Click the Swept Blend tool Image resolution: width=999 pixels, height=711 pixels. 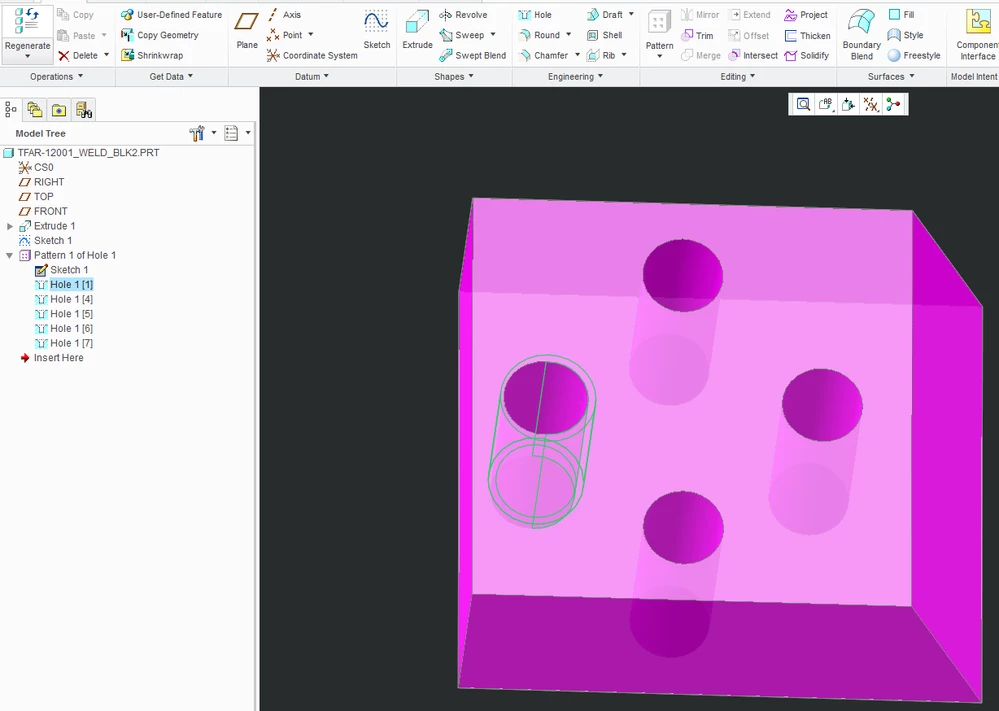coord(473,55)
